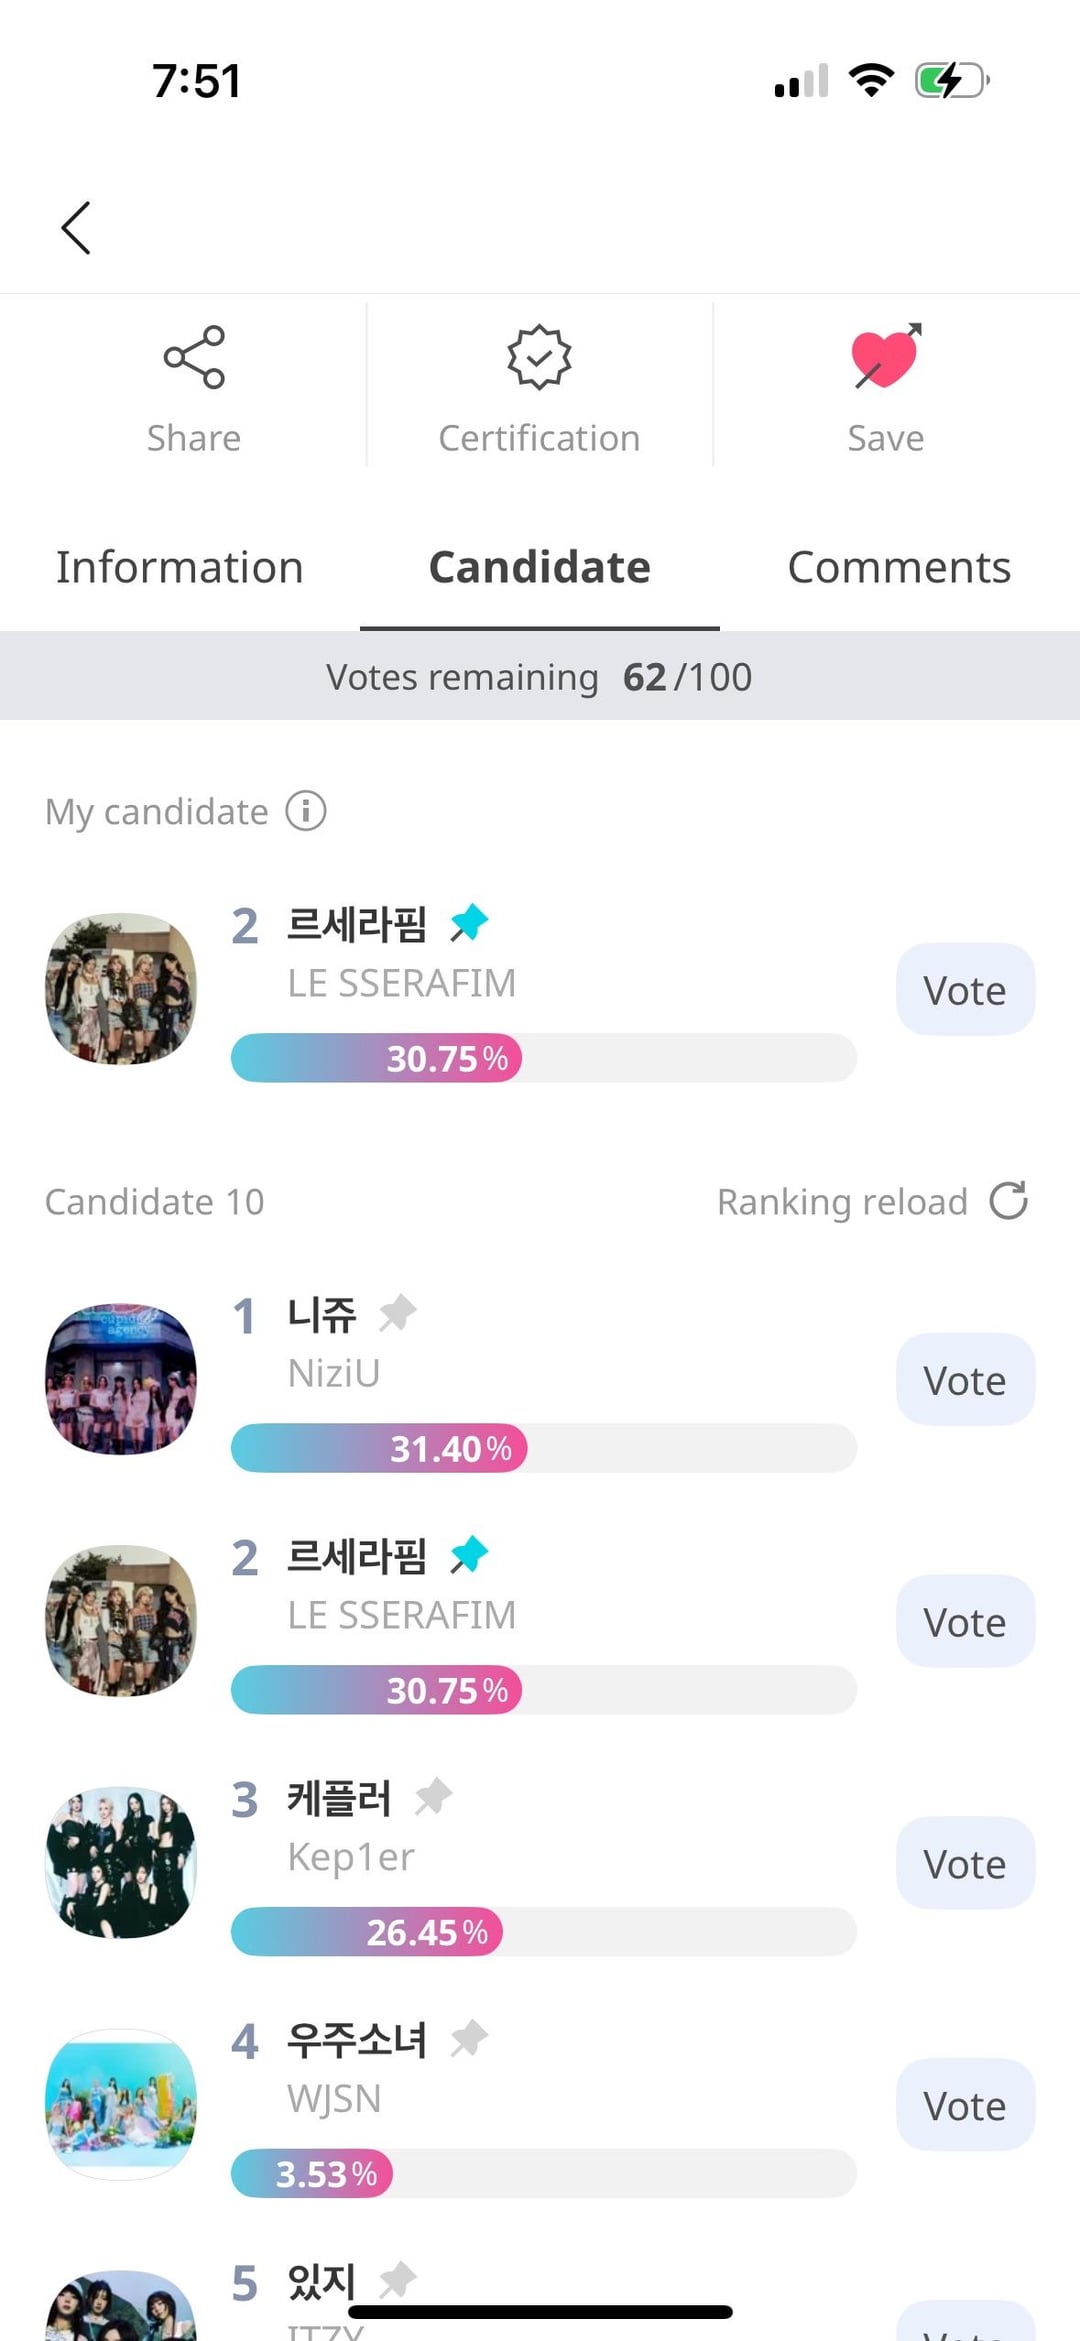This screenshot has height=2341, width=1080.
Task: Open the Certification badge icon
Action: [x=539, y=357]
